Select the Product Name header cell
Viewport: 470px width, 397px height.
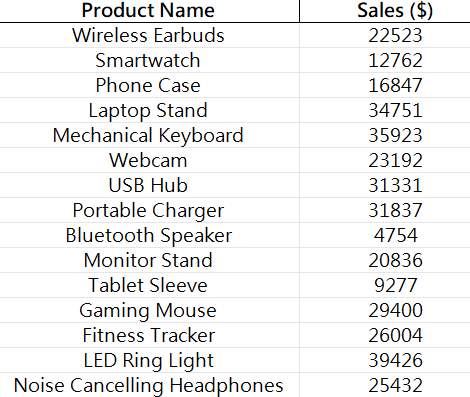[149, 11]
